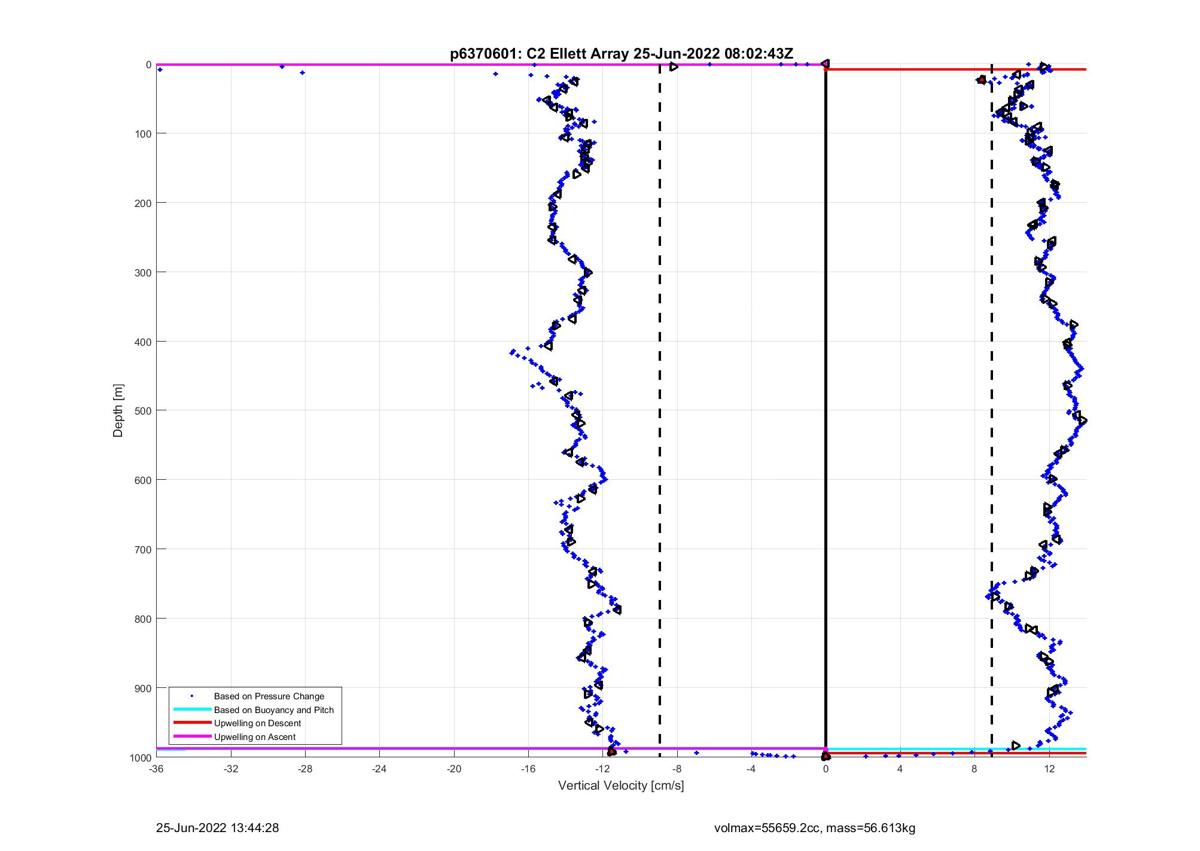Click the depth tick label 500

pos(142,411)
